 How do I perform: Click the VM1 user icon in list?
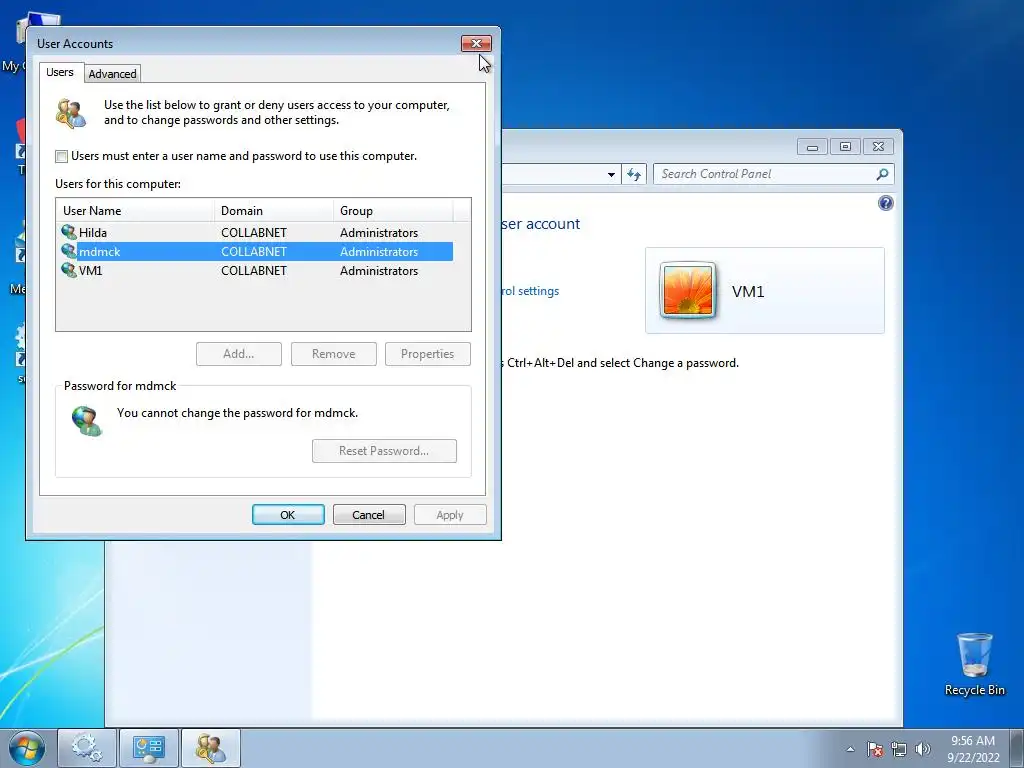[69, 270]
